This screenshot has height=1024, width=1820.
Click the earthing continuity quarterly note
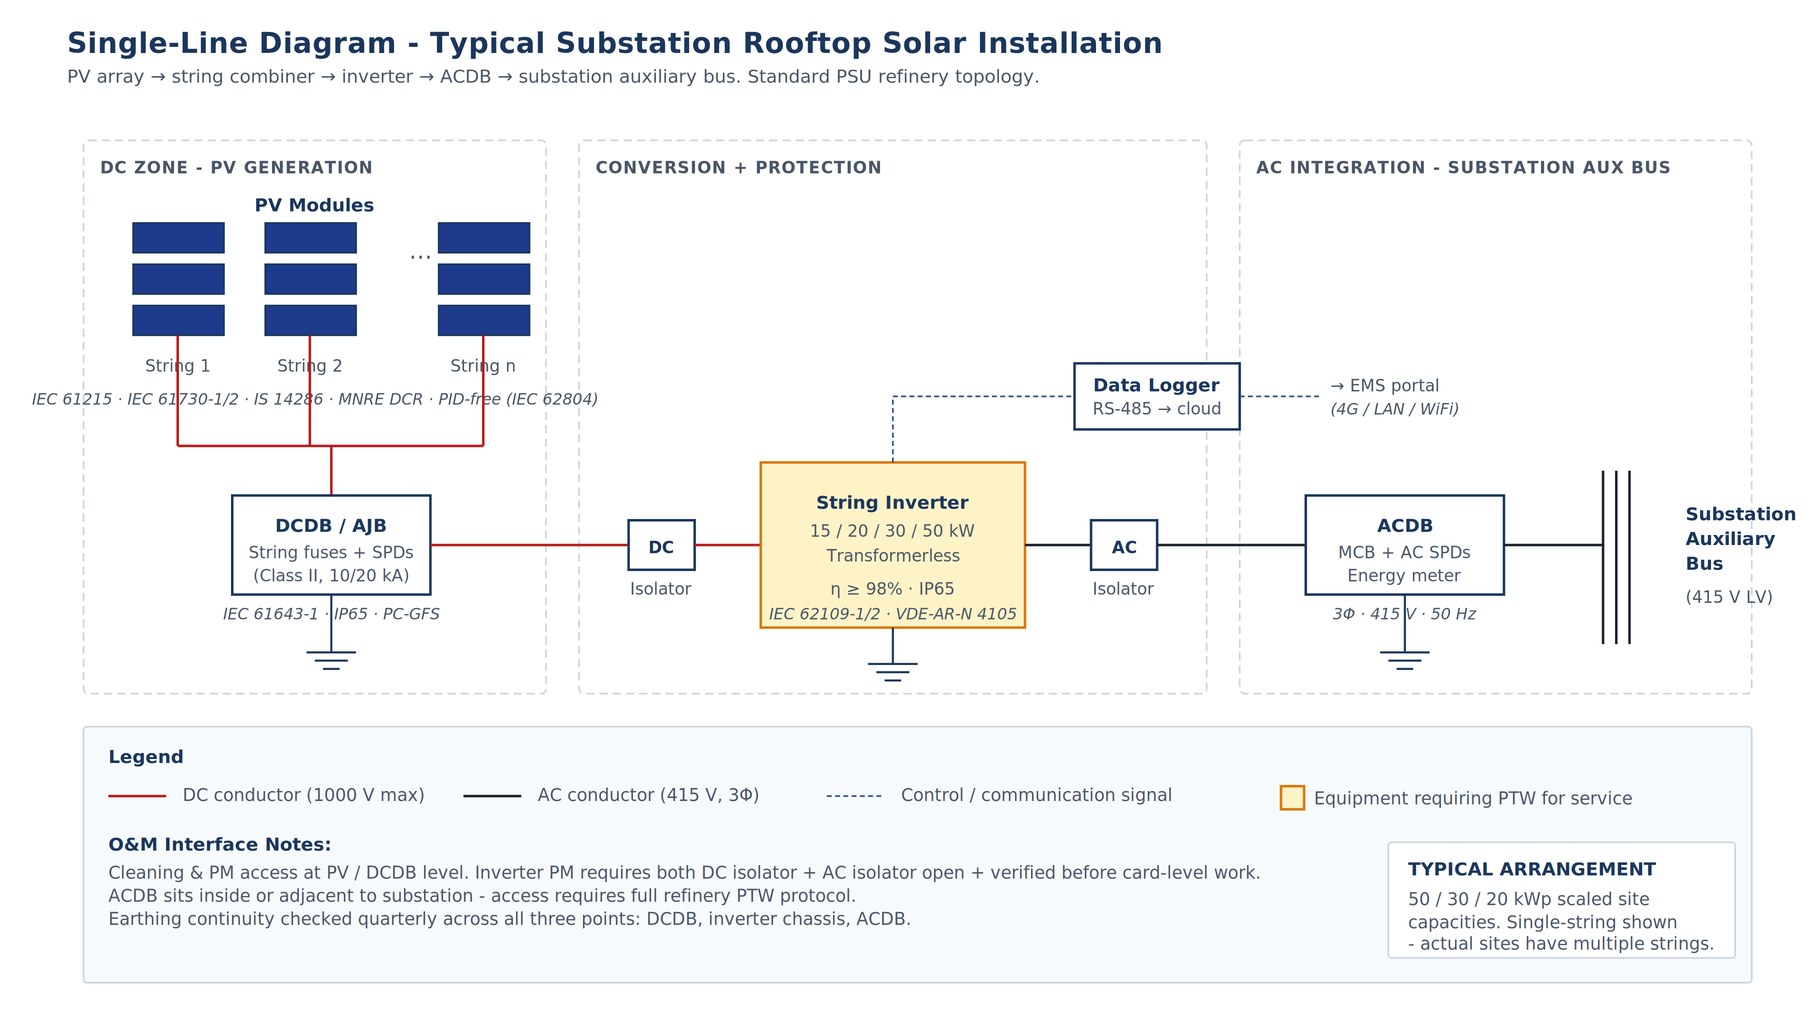pos(510,919)
